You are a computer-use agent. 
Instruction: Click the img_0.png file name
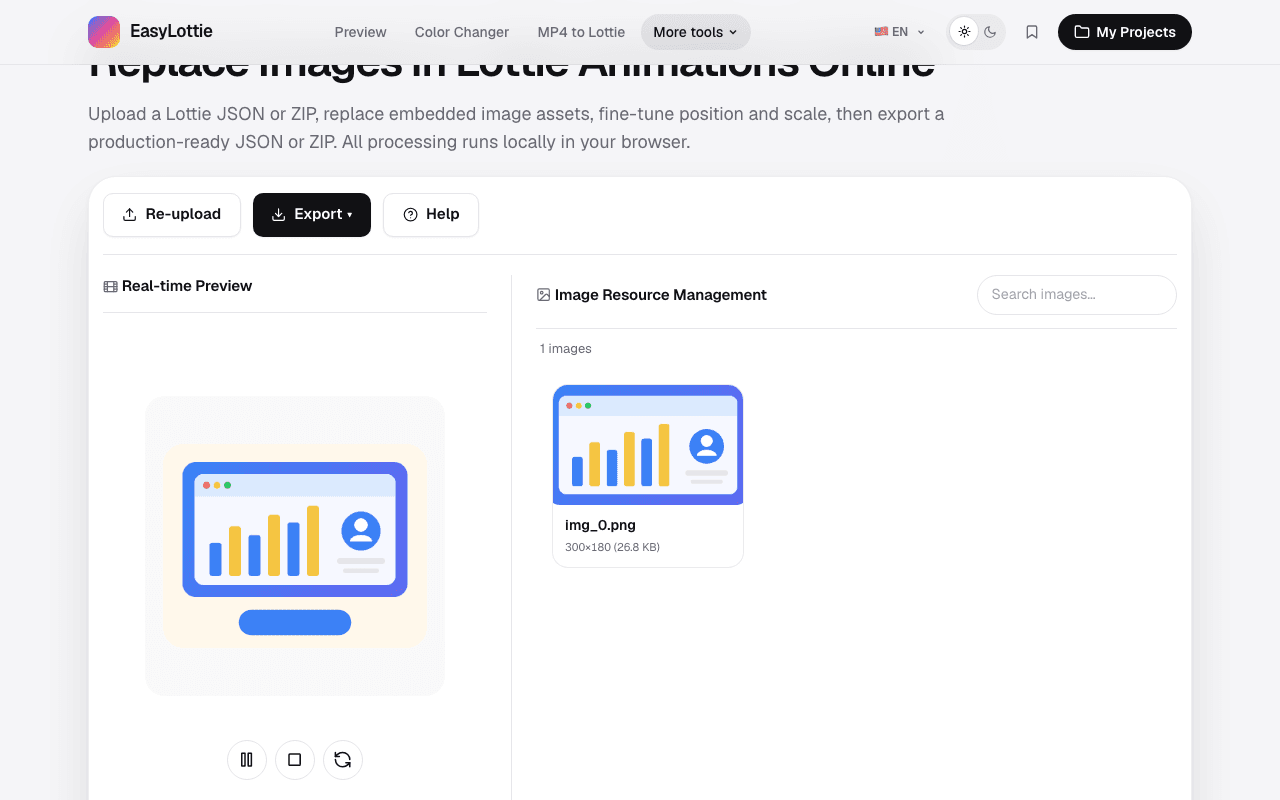[600, 525]
